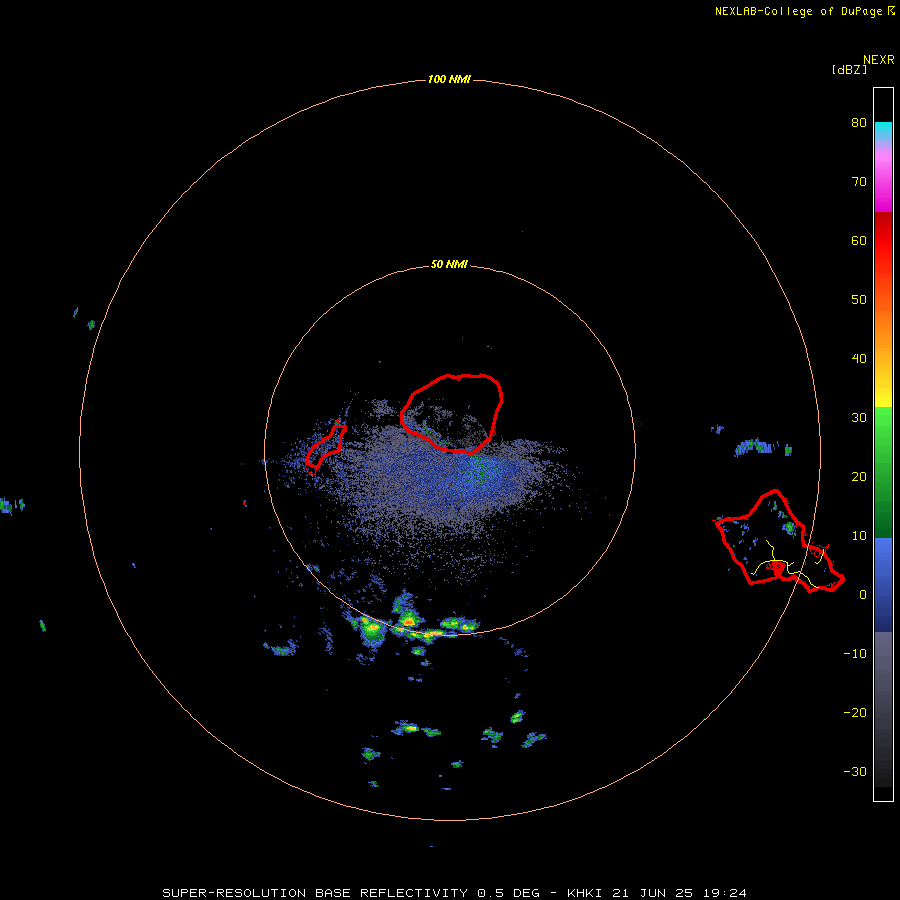Viewport: 900px width, 900px height.
Task: Click the 20 value on the dBZ scale
Action: coord(859,476)
